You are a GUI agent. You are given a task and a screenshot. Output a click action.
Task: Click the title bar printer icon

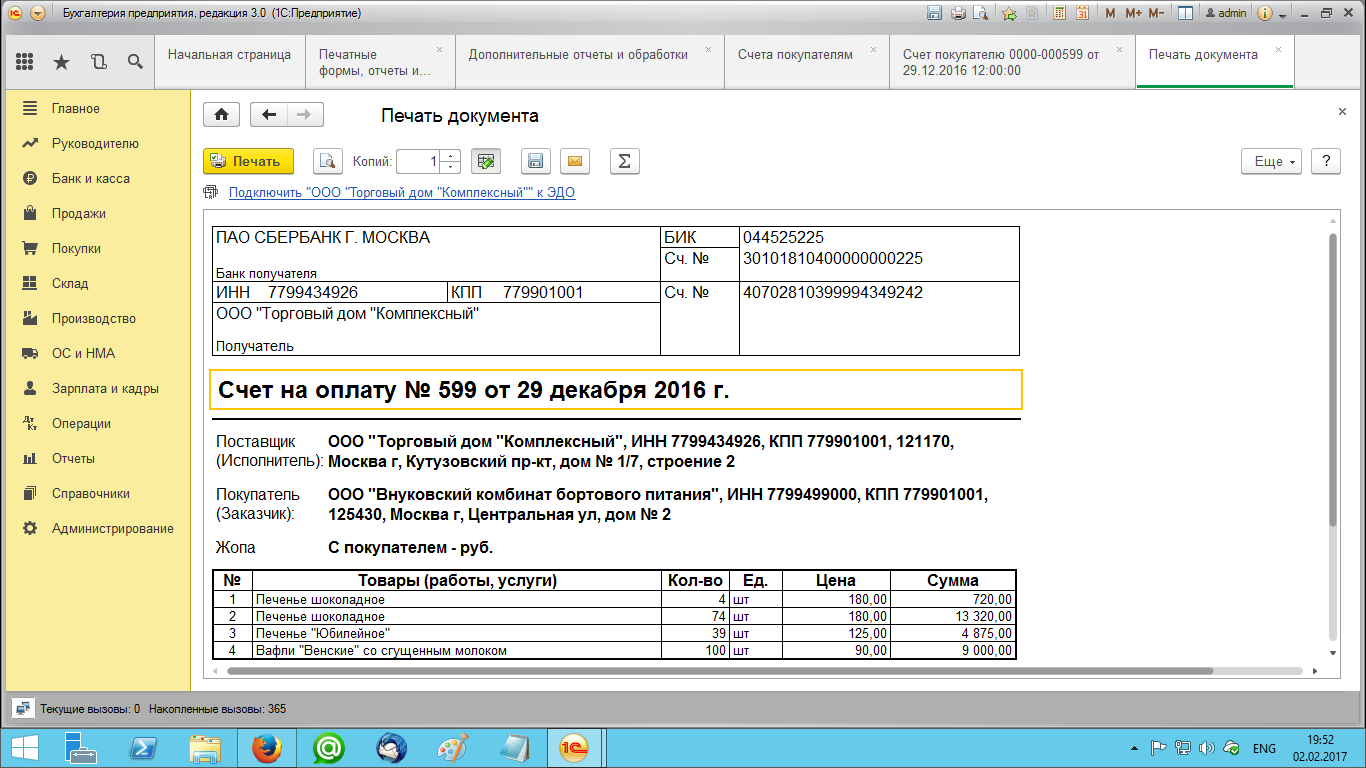pos(958,14)
